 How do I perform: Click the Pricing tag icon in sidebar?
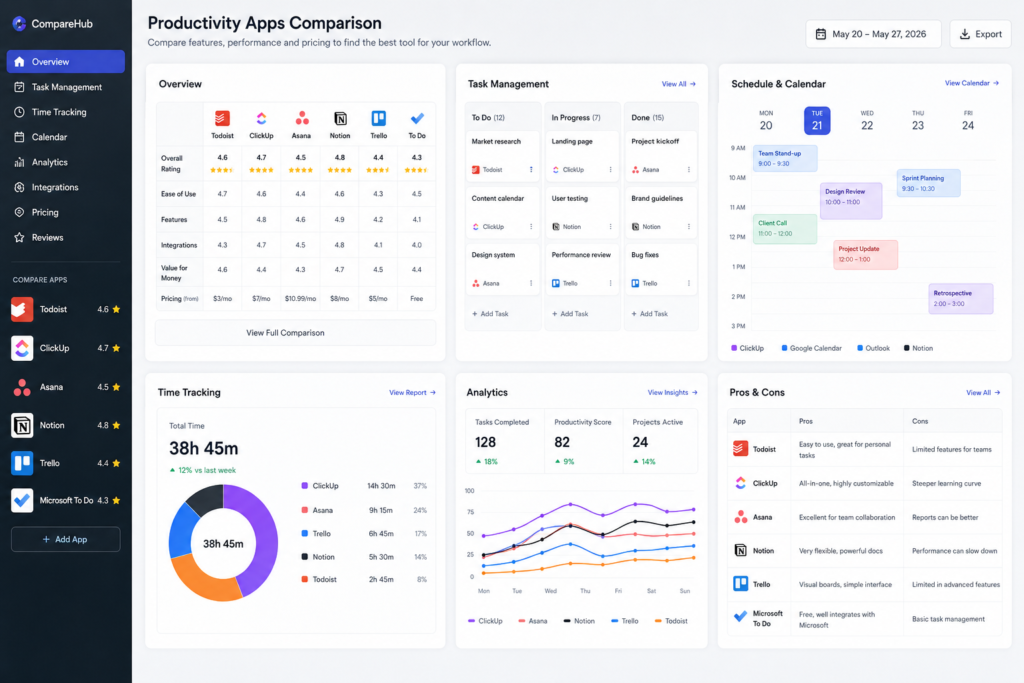(19, 212)
